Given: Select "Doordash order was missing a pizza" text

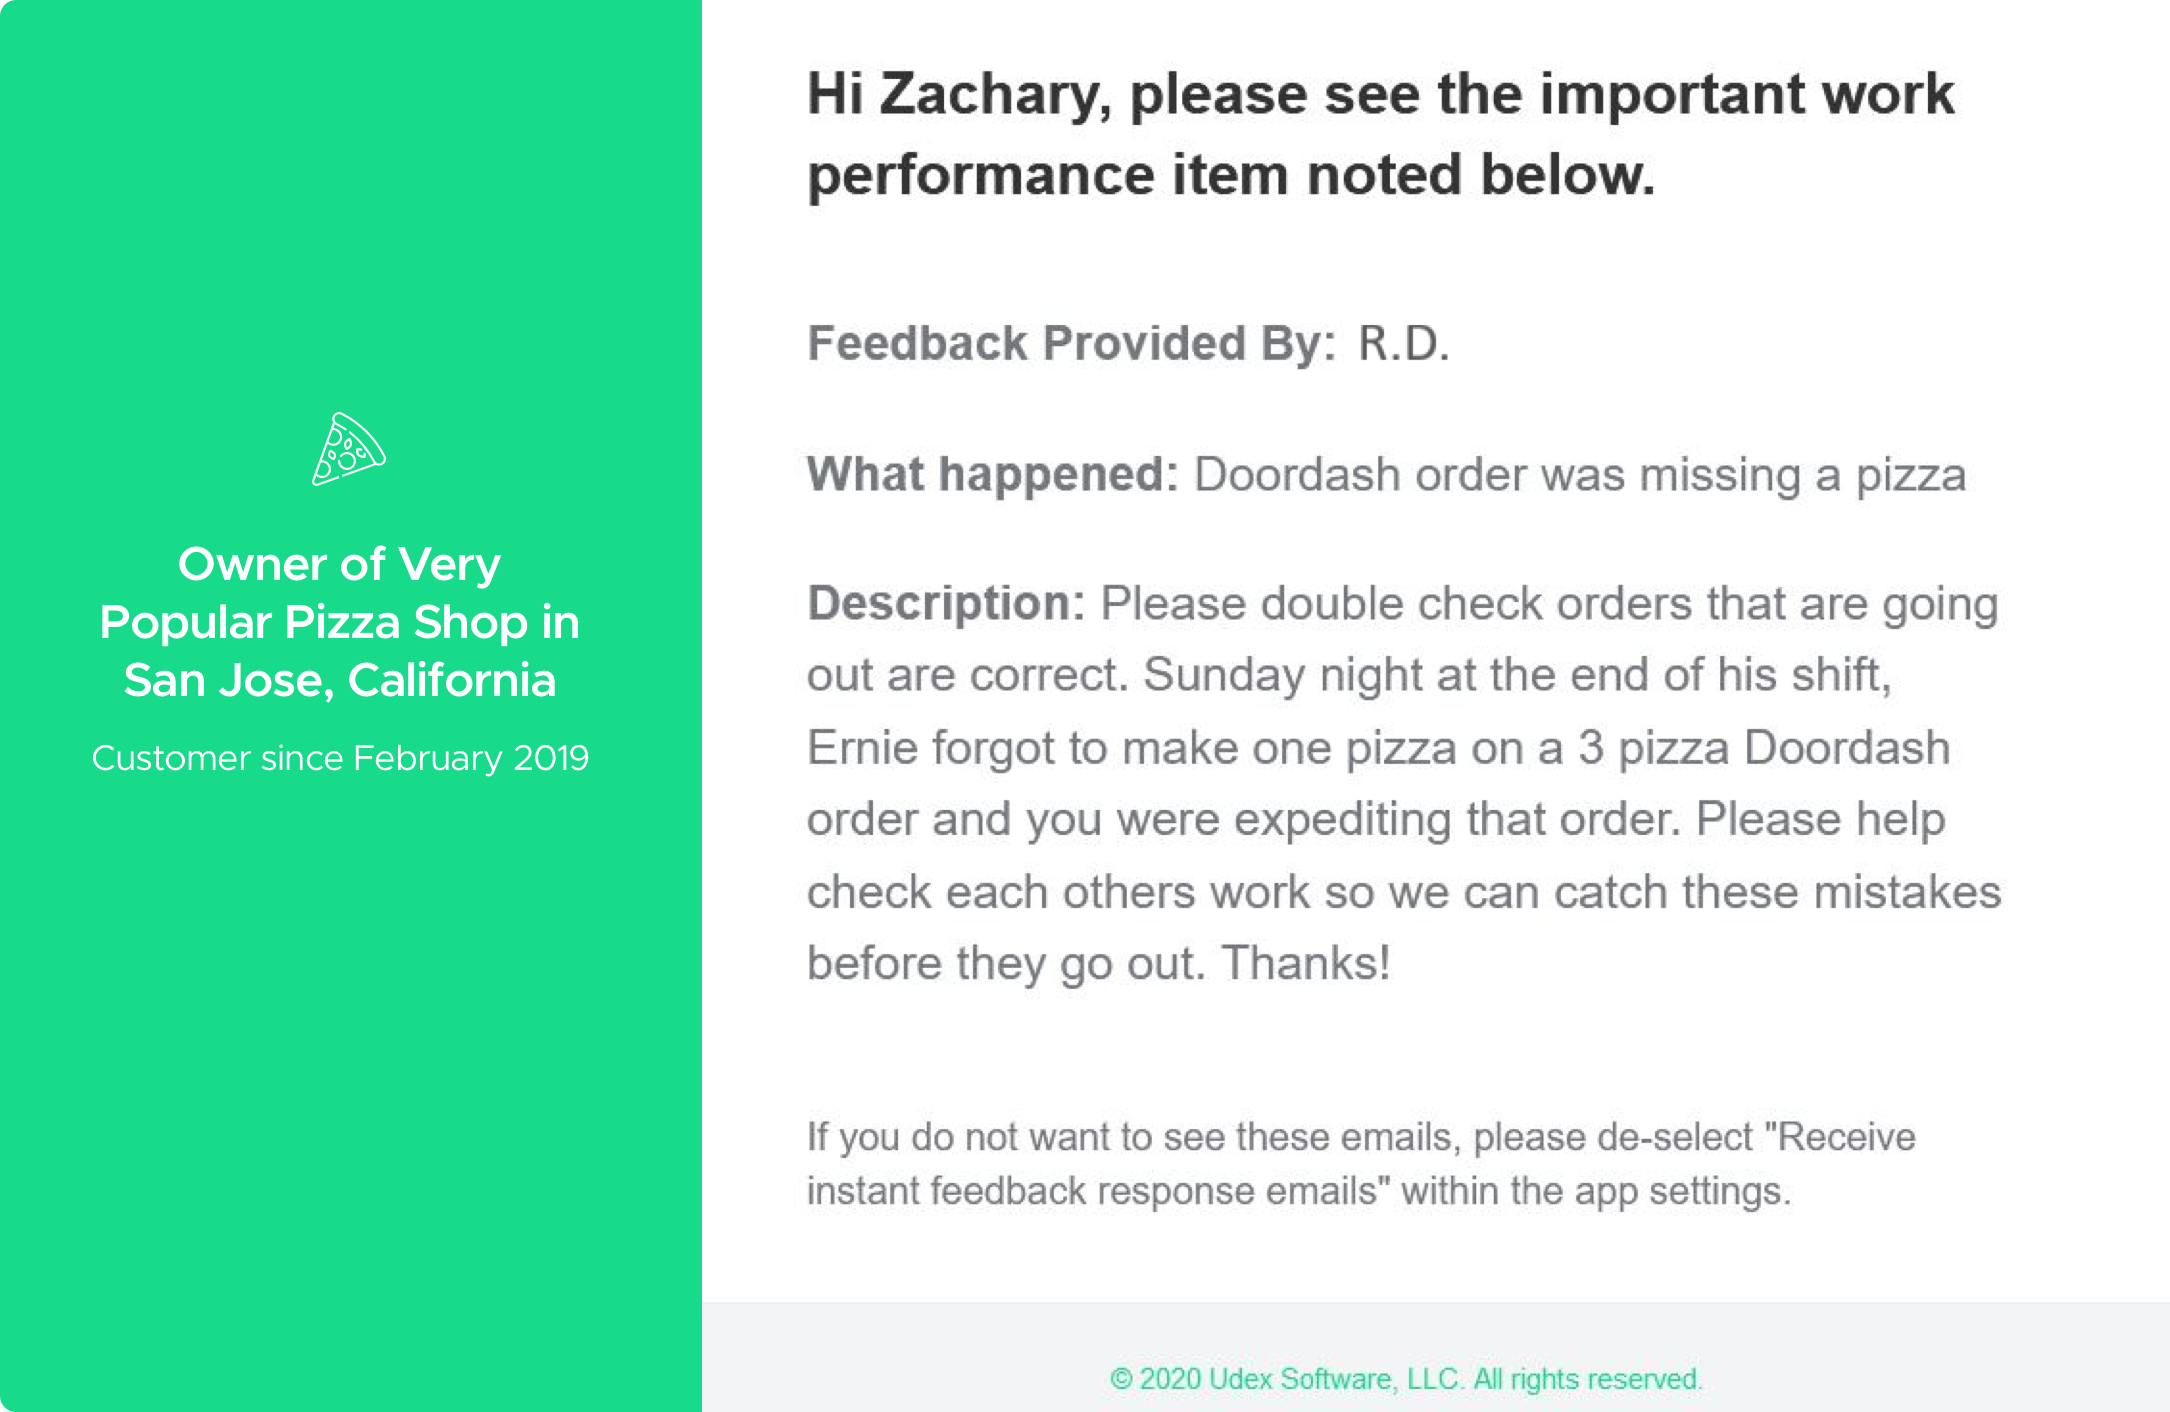Looking at the screenshot, I should tap(1580, 474).
